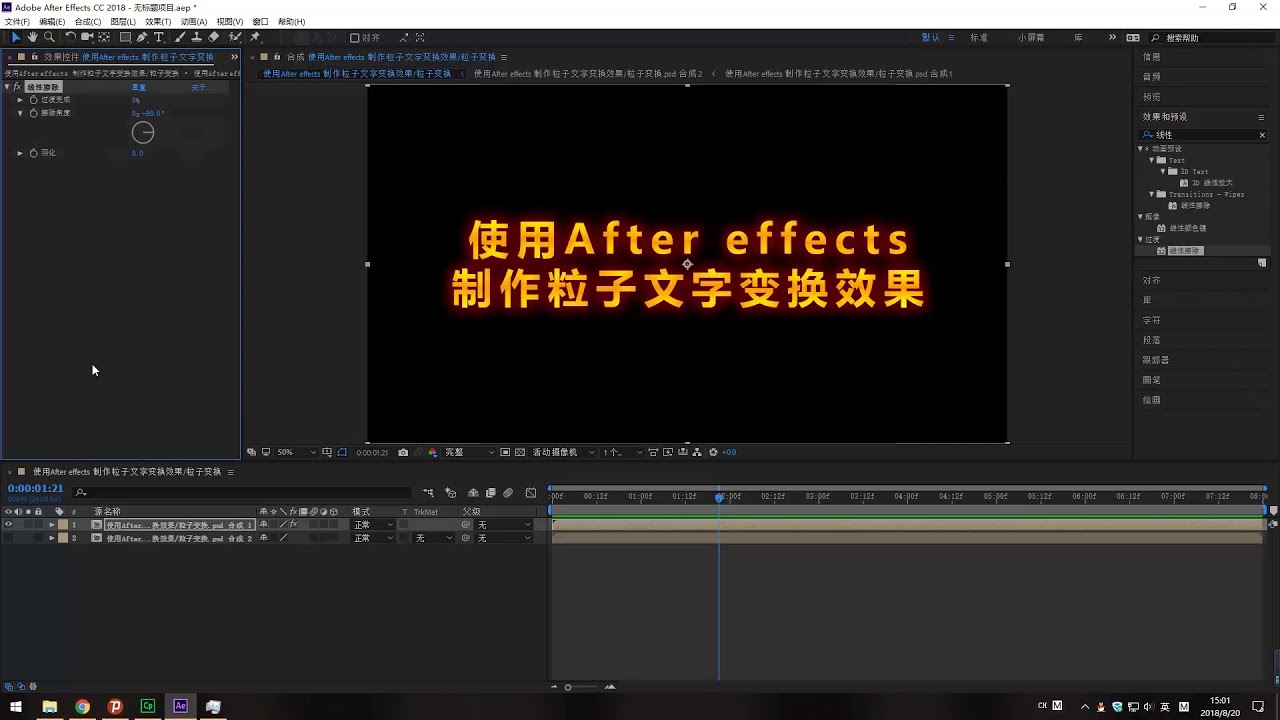Screen dimensions: 1280x720
Task: Select the Hand tool
Action: point(32,37)
